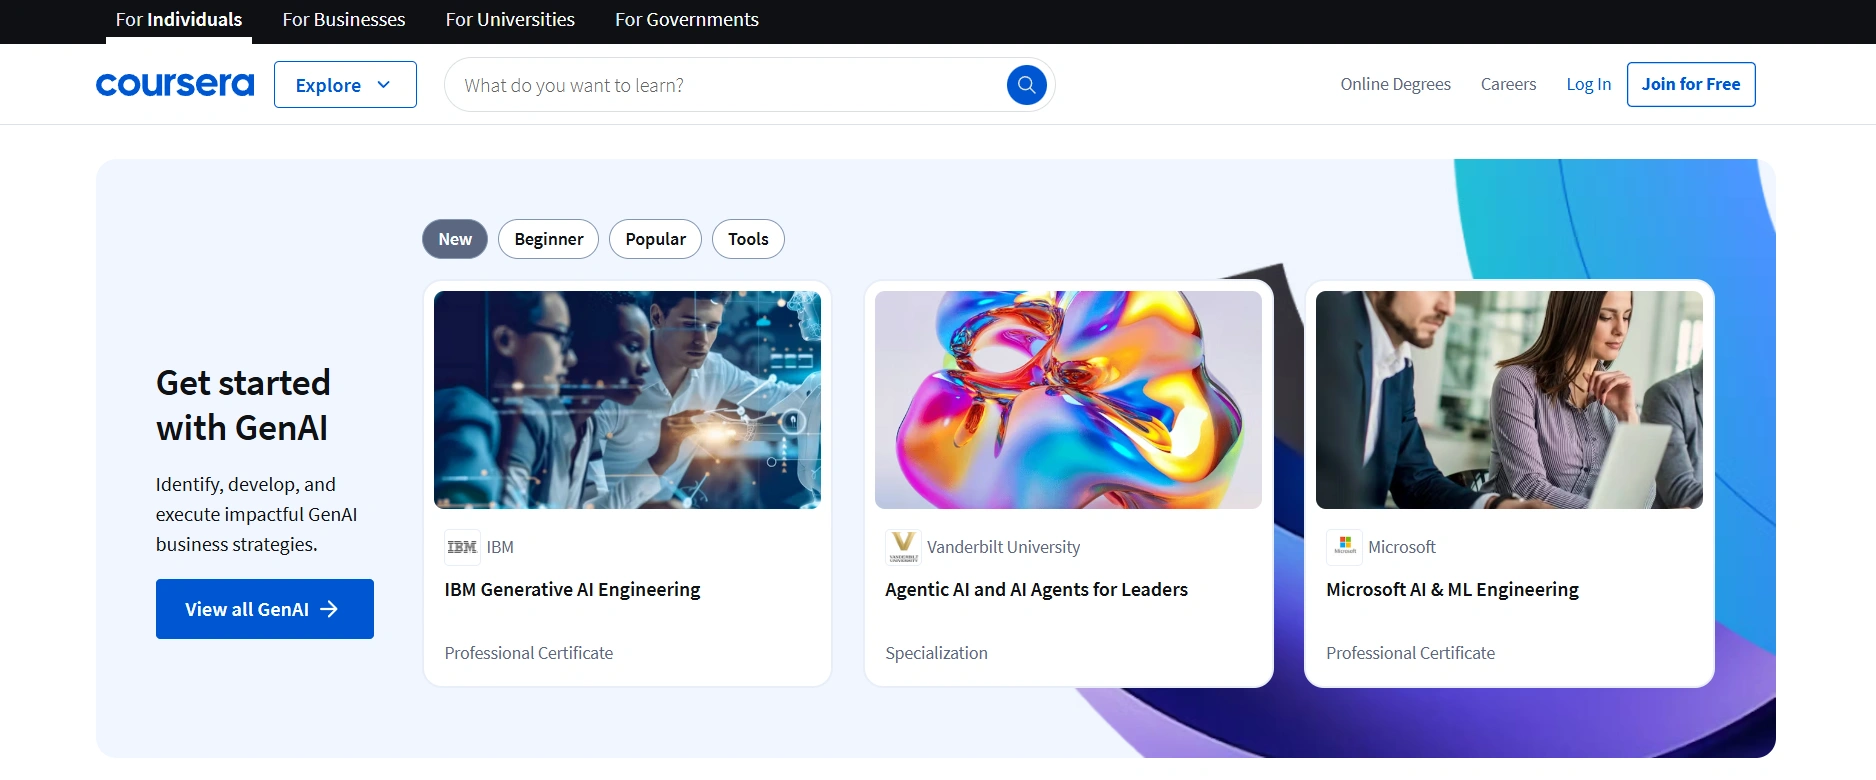Viewport: 1876px width, 780px height.
Task: Click the IBM Generative AI Engineering title
Action: pos(572,589)
